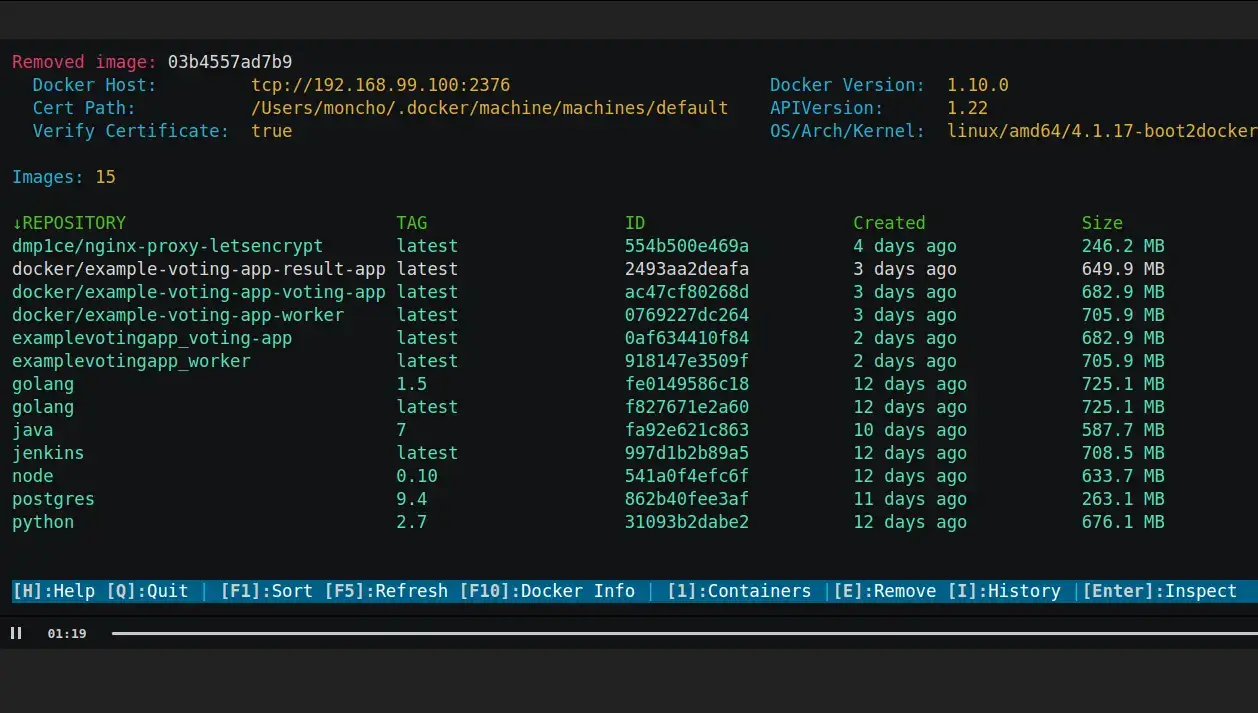This screenshot has width=1258, height=713.
Task: Select [F5]:Refresh in the bottom bar
Action: pyautogui.click(x=386, y=591)
